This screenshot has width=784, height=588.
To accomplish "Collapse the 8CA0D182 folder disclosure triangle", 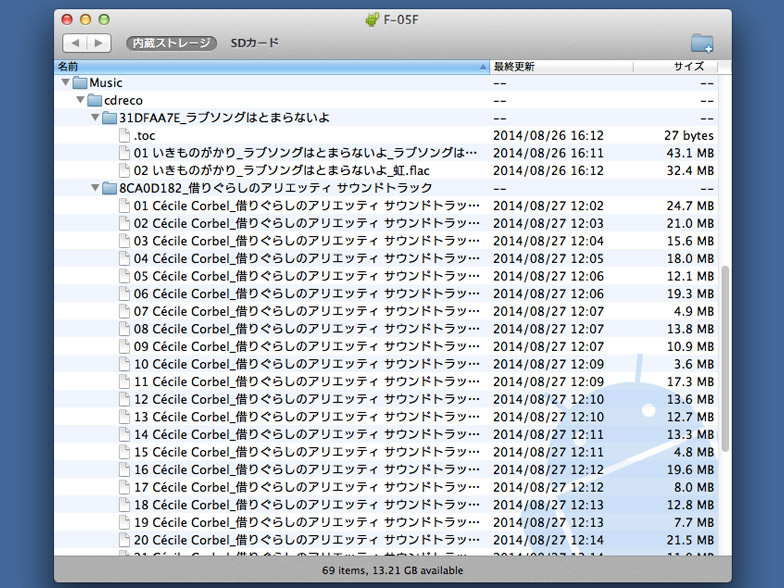I will [96, 188].
